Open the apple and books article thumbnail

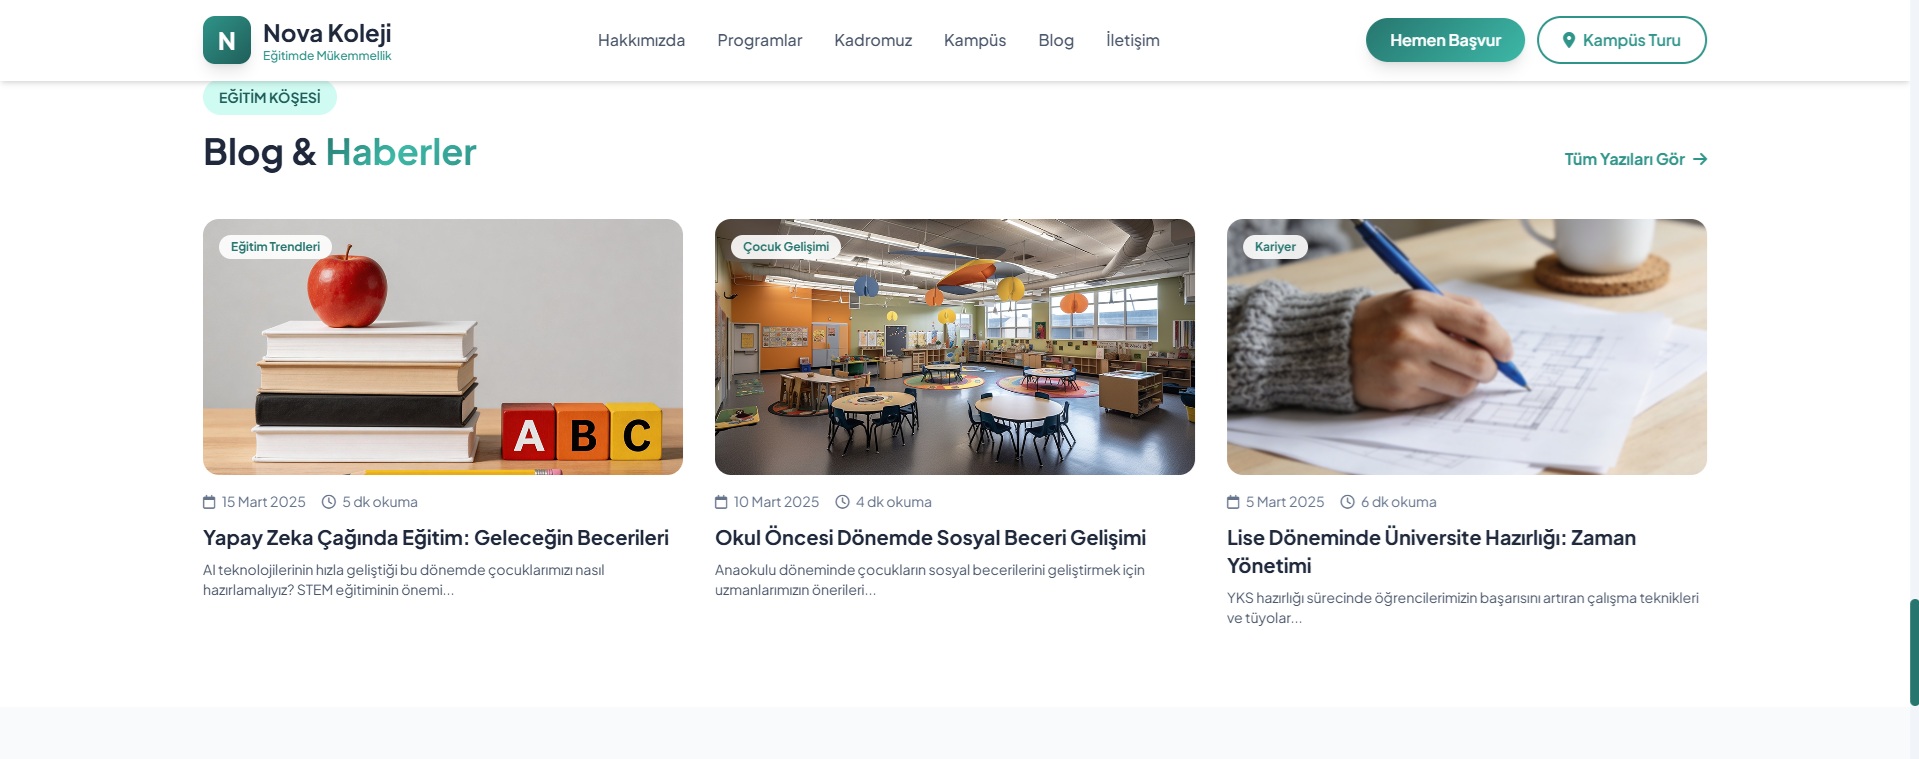(x=443, y=347)
